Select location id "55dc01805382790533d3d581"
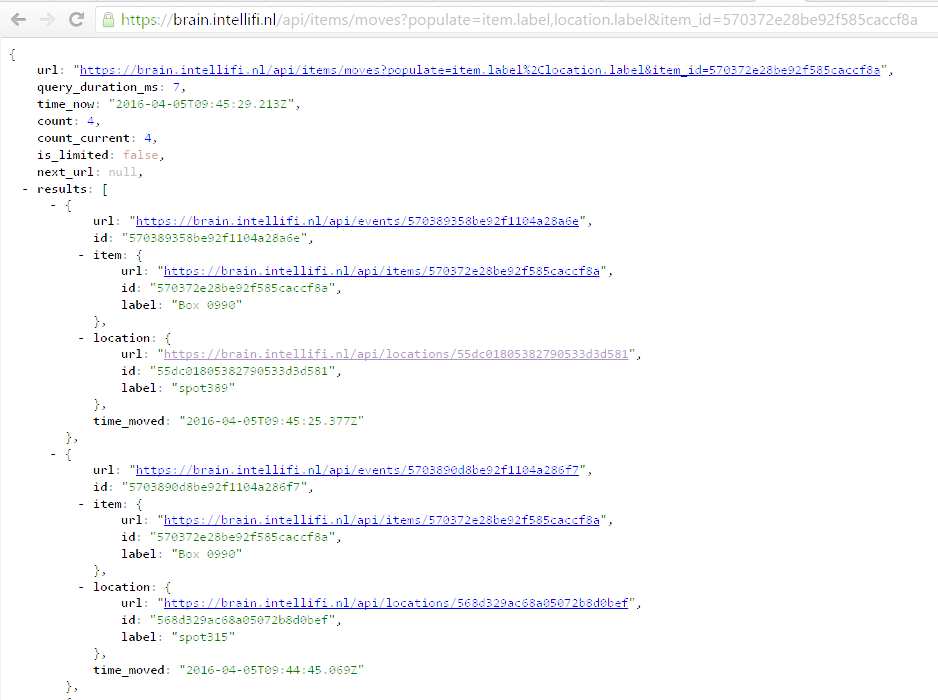This screenshot has width=938, height=700. point(242,371)
